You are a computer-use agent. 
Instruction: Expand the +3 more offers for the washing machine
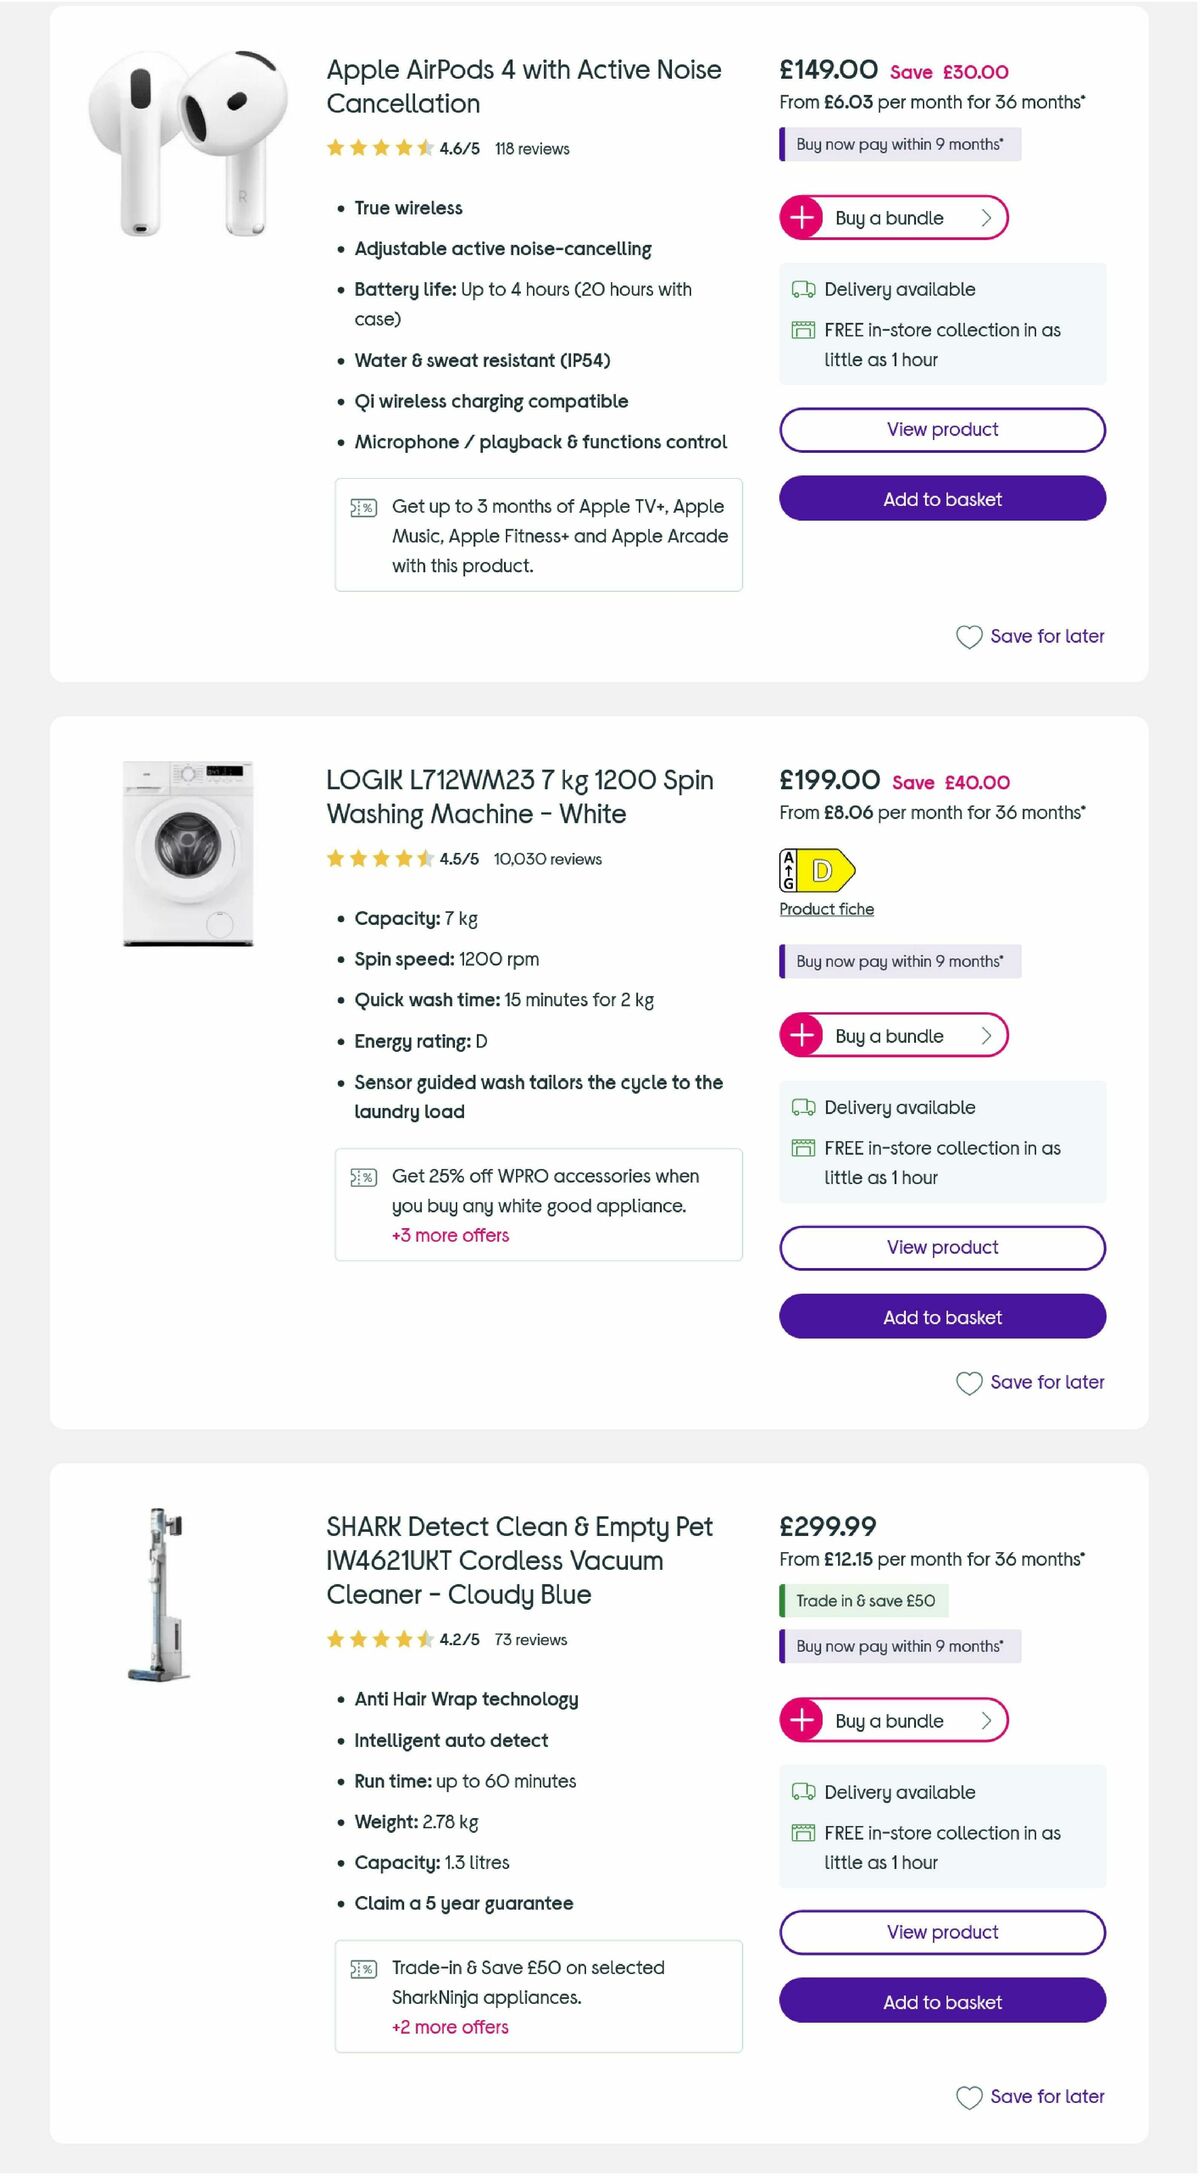point(450,1236)
